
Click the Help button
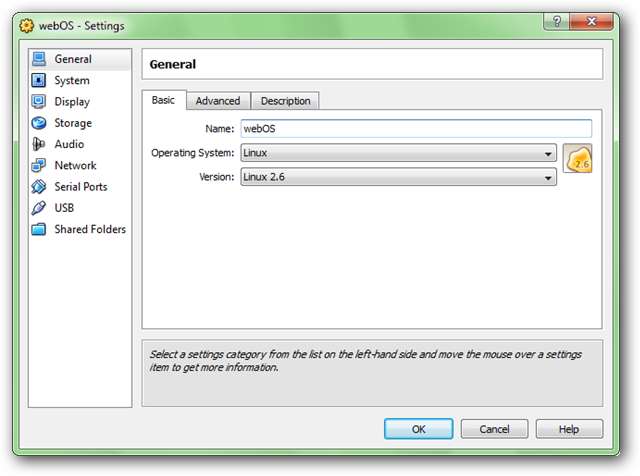[x=569, y=429]
